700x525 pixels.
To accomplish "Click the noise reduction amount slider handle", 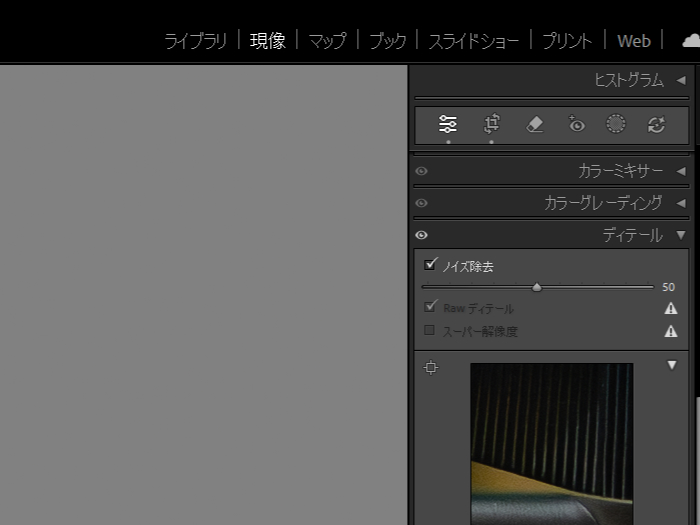I will pyautogui.click(x=537, y=287).
